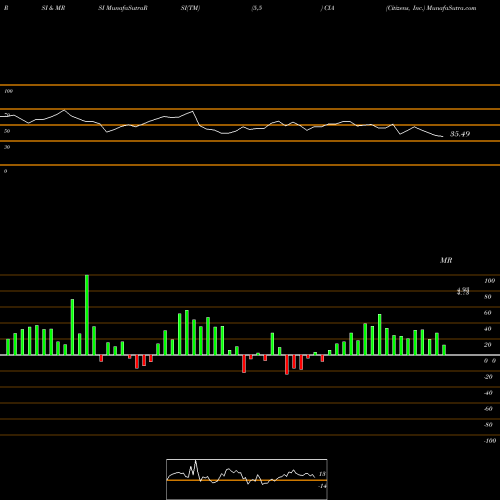The width and height of the screenshot is (500, 500).
Task: Click the 80 label on the MR axis
Action: (488, 297)
